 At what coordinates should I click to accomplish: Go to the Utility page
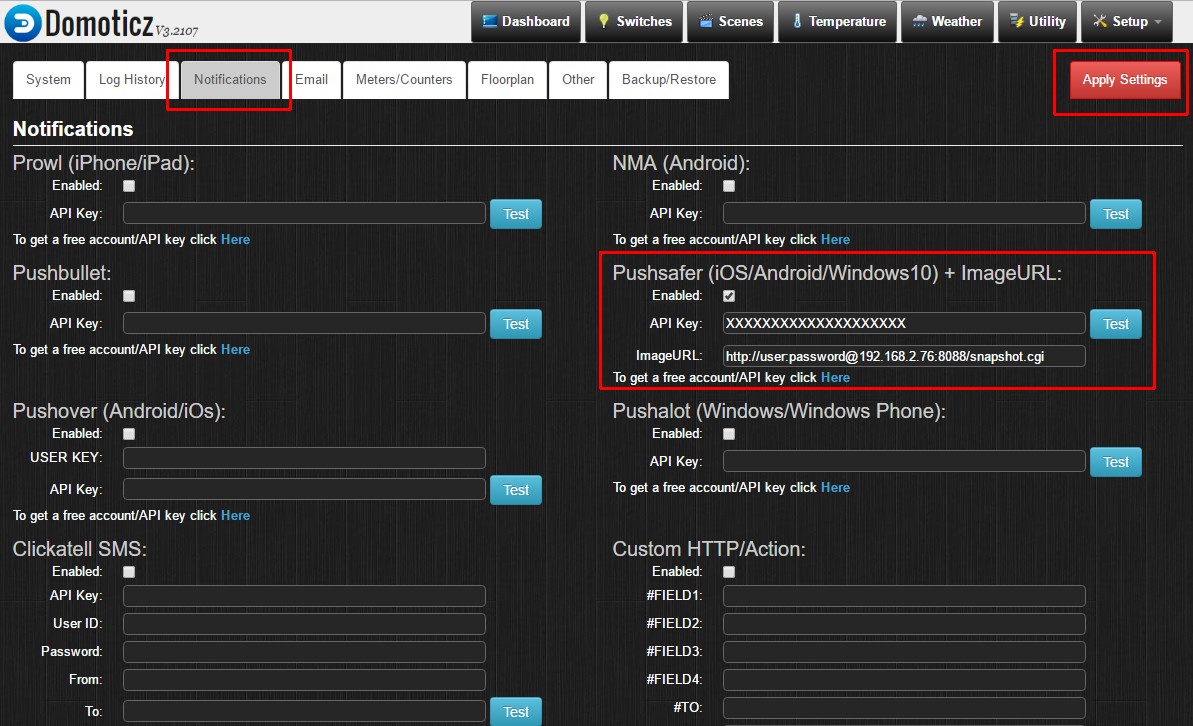coord(1037,21)
